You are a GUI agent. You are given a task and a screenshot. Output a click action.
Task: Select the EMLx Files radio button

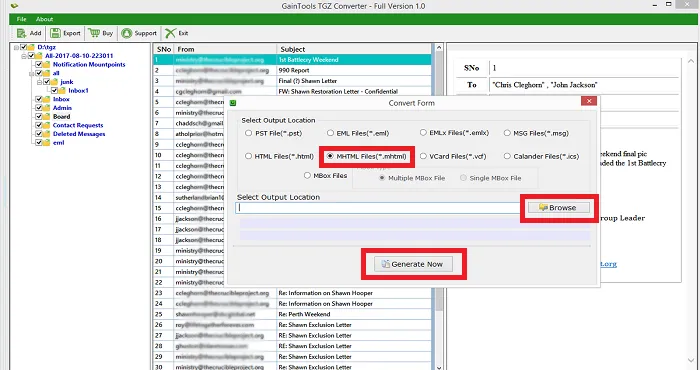click(x=423, y=133)
